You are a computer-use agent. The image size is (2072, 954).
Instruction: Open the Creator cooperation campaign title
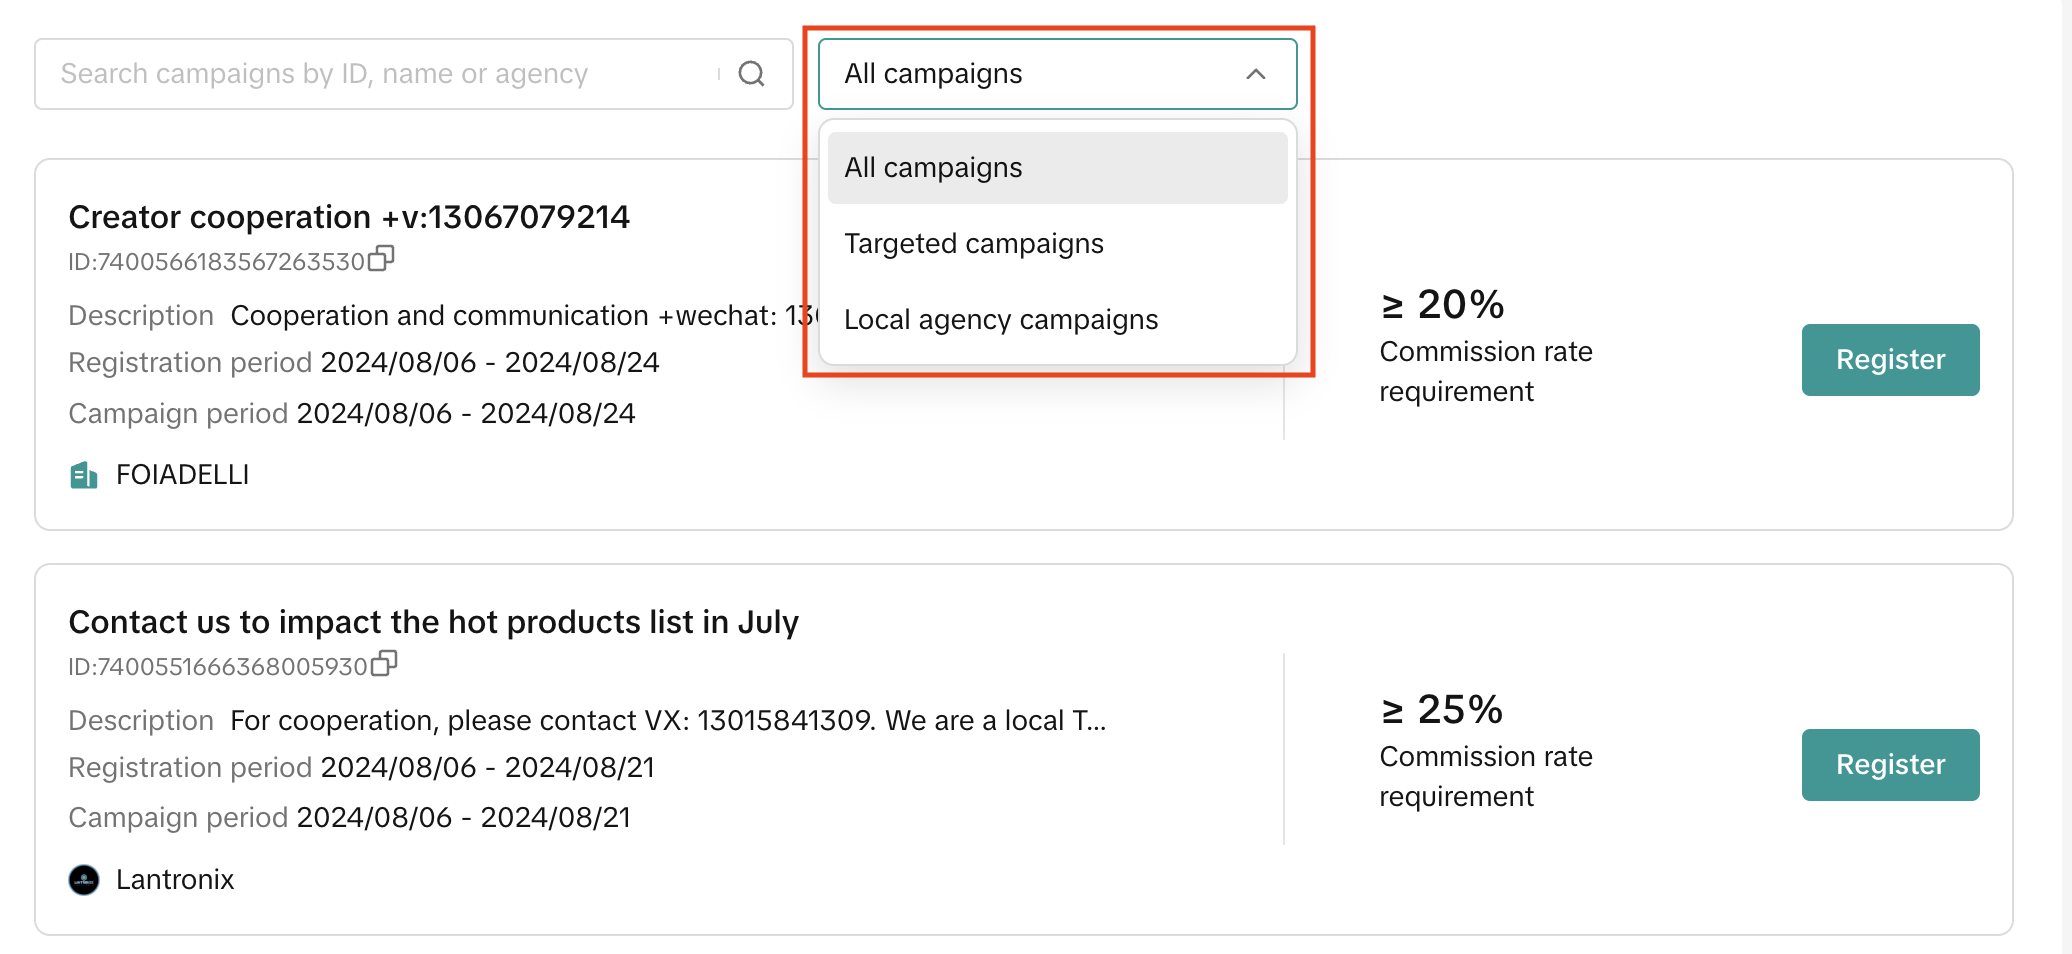pyautogui.click(x=349, y=217)
